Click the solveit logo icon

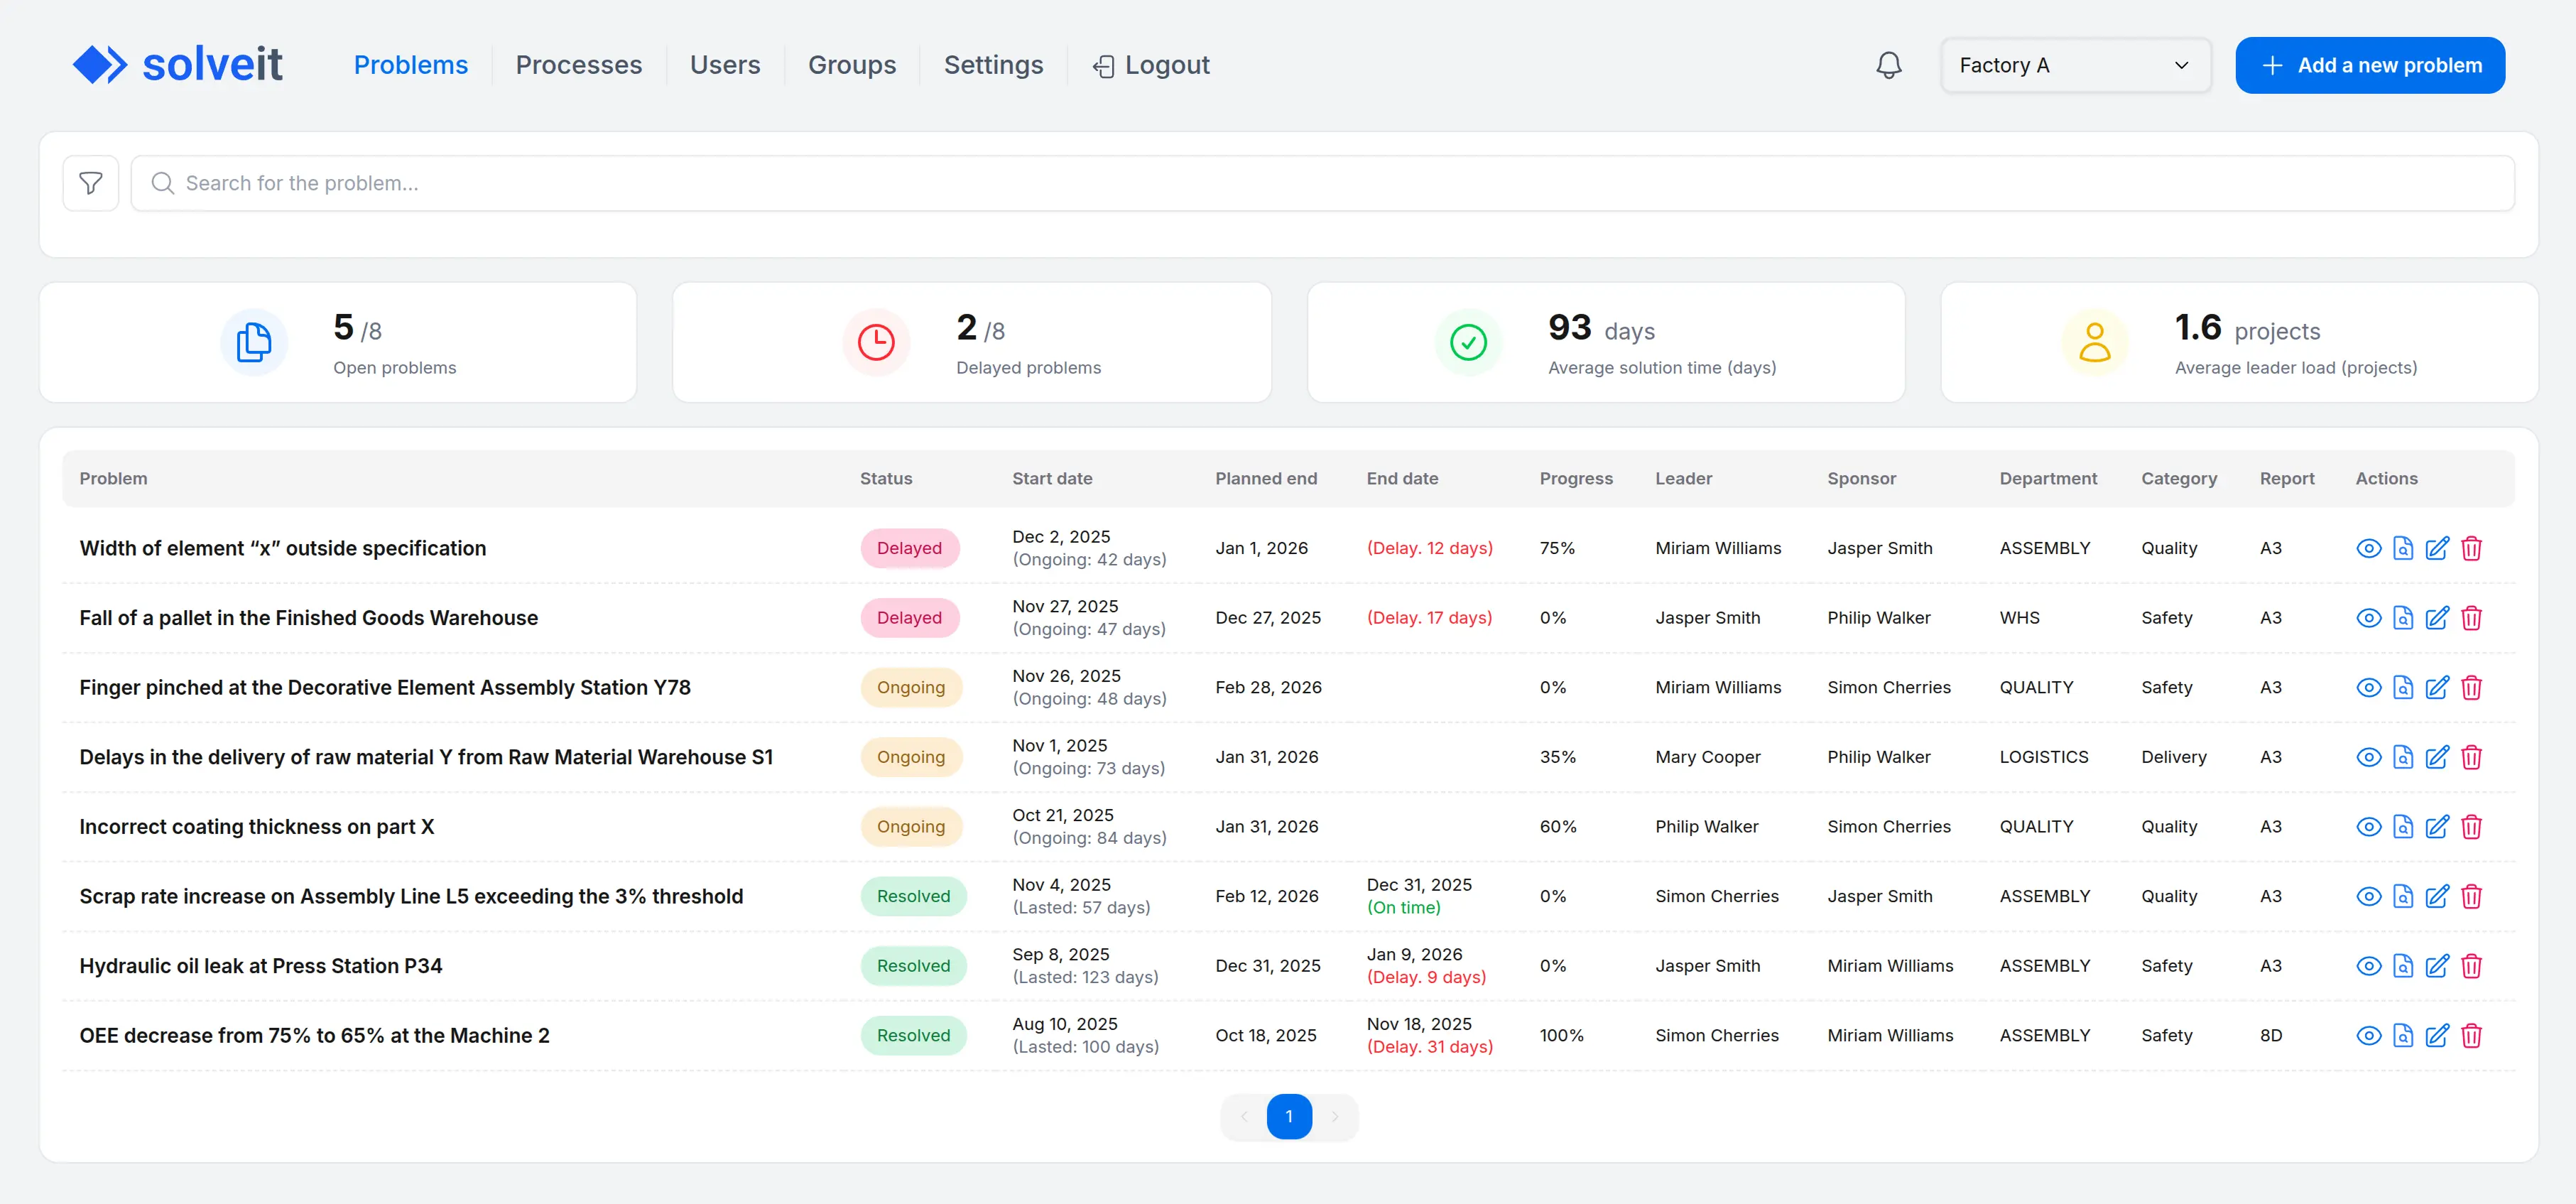[x=101, y=64]
